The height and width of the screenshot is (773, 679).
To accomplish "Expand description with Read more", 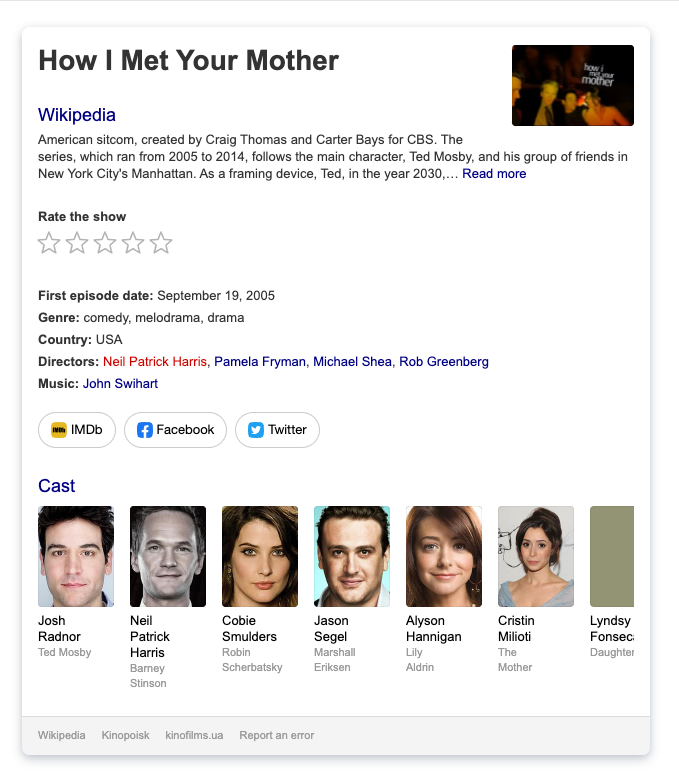I will [x=494, y=174].
